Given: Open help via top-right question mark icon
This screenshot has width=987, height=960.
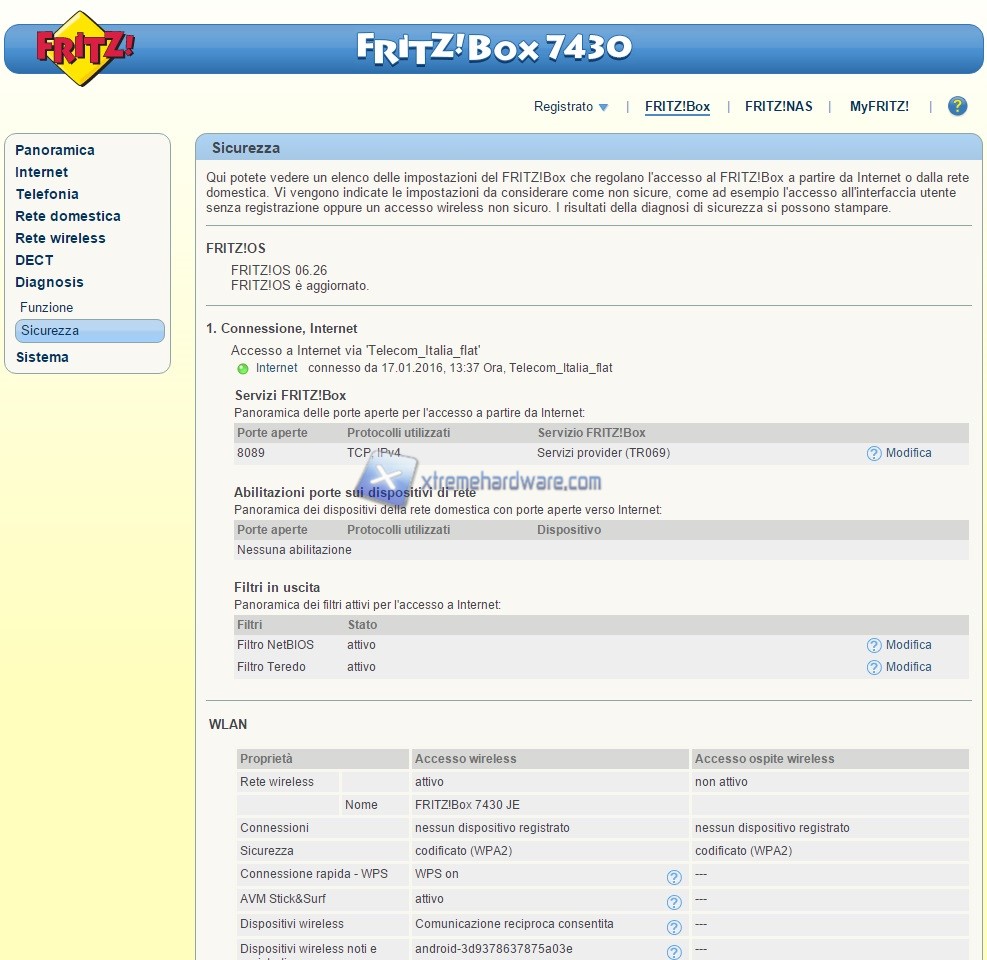Looking at the screenshot, I should click(x=957, y=106).
